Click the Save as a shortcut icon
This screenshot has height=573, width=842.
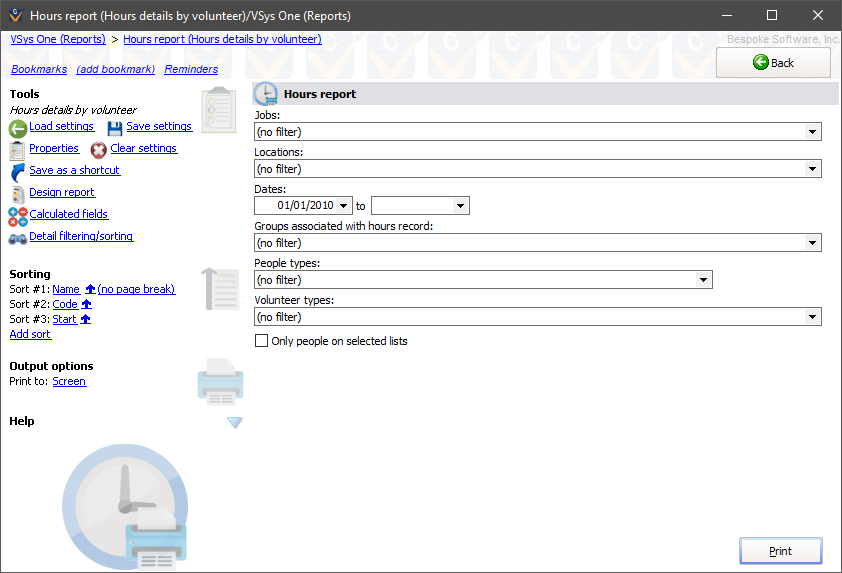pos(18,171)
